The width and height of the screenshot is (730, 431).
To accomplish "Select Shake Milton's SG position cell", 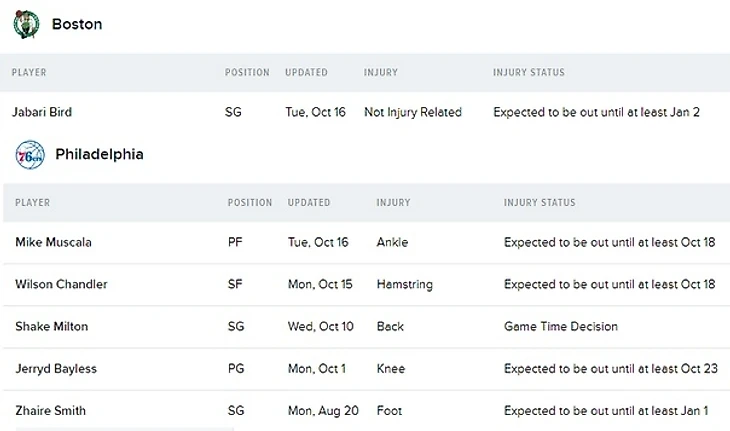I will pyautogui.click(x=236, y=326).
